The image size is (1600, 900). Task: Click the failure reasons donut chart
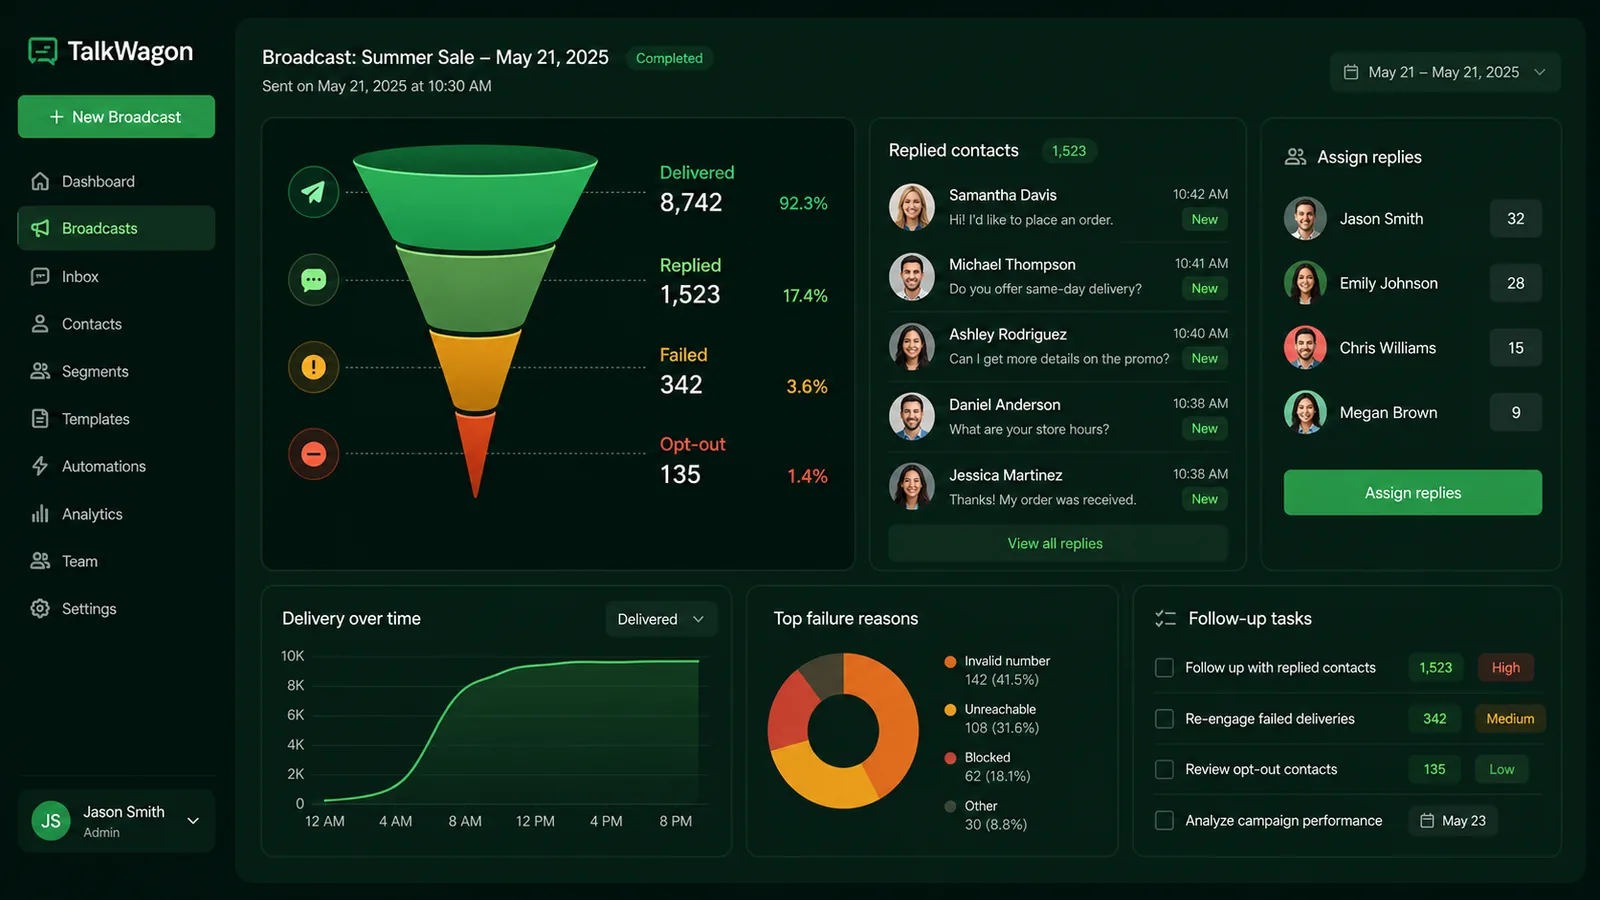843,731
